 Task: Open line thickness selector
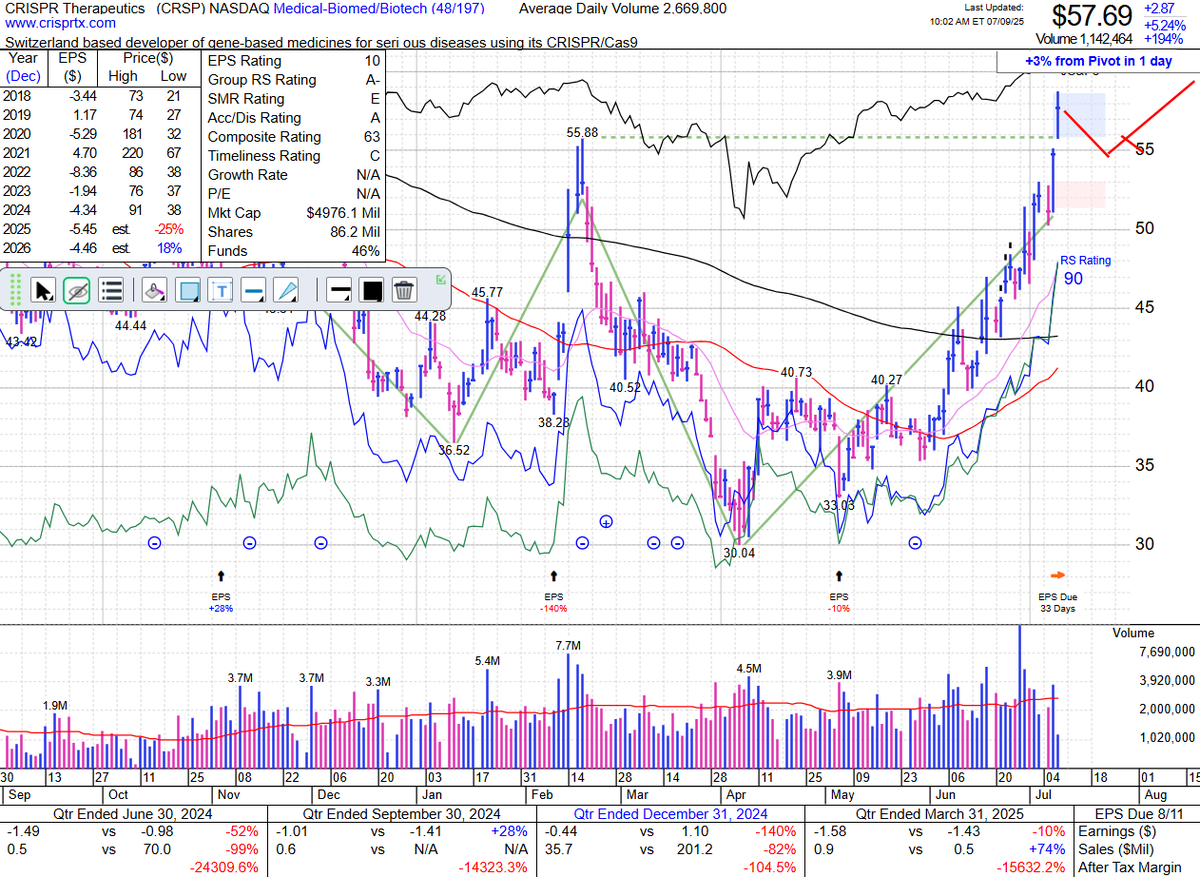pos(339,291)
